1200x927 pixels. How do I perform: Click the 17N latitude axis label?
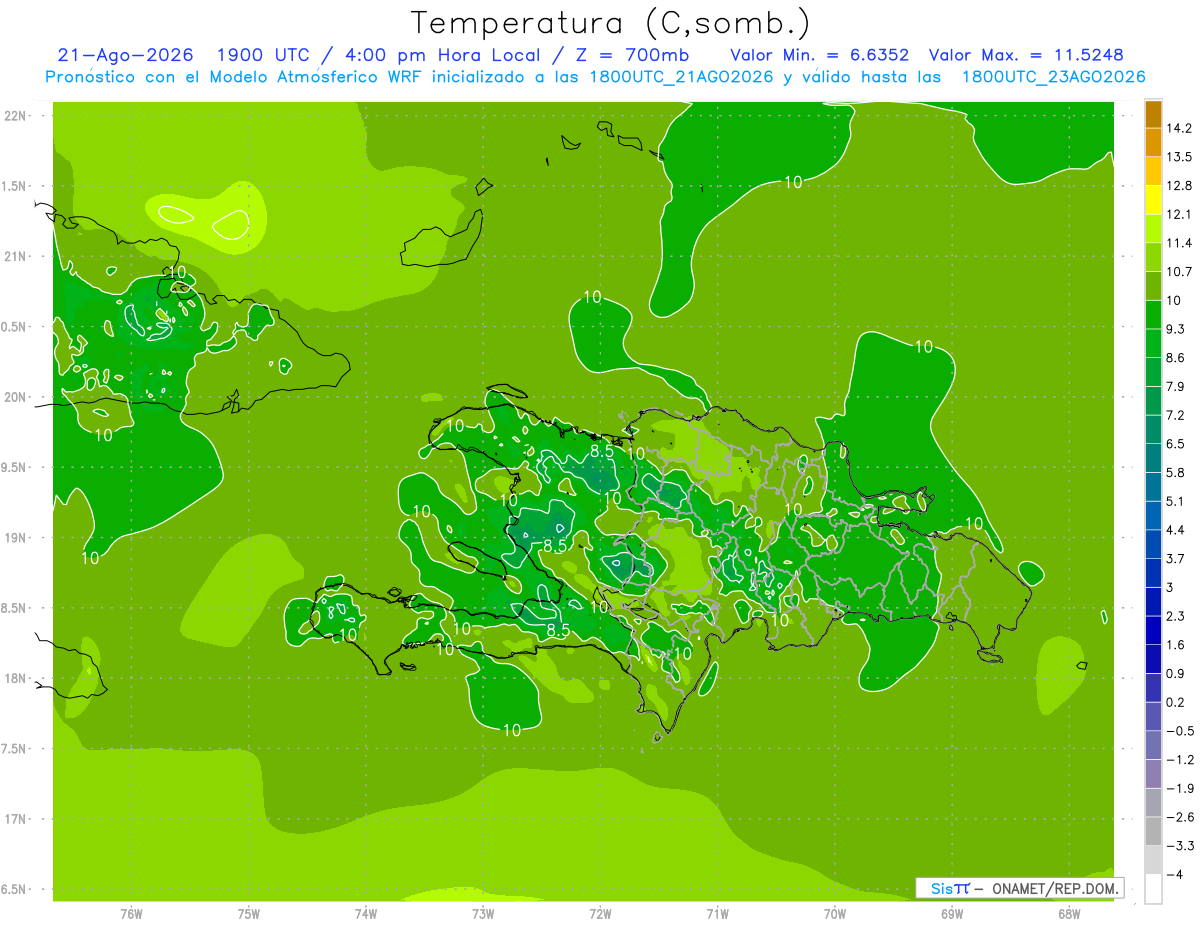click(17, 819)
